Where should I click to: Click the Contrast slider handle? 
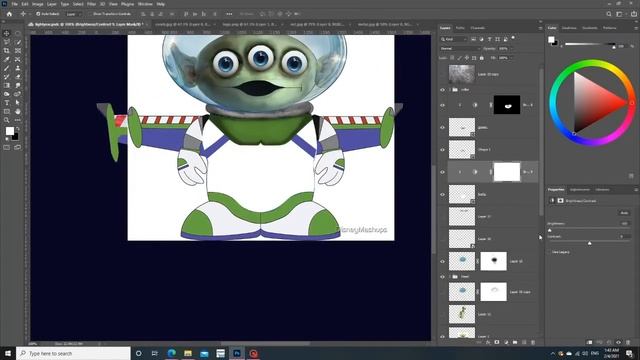[x=589, y=243]
